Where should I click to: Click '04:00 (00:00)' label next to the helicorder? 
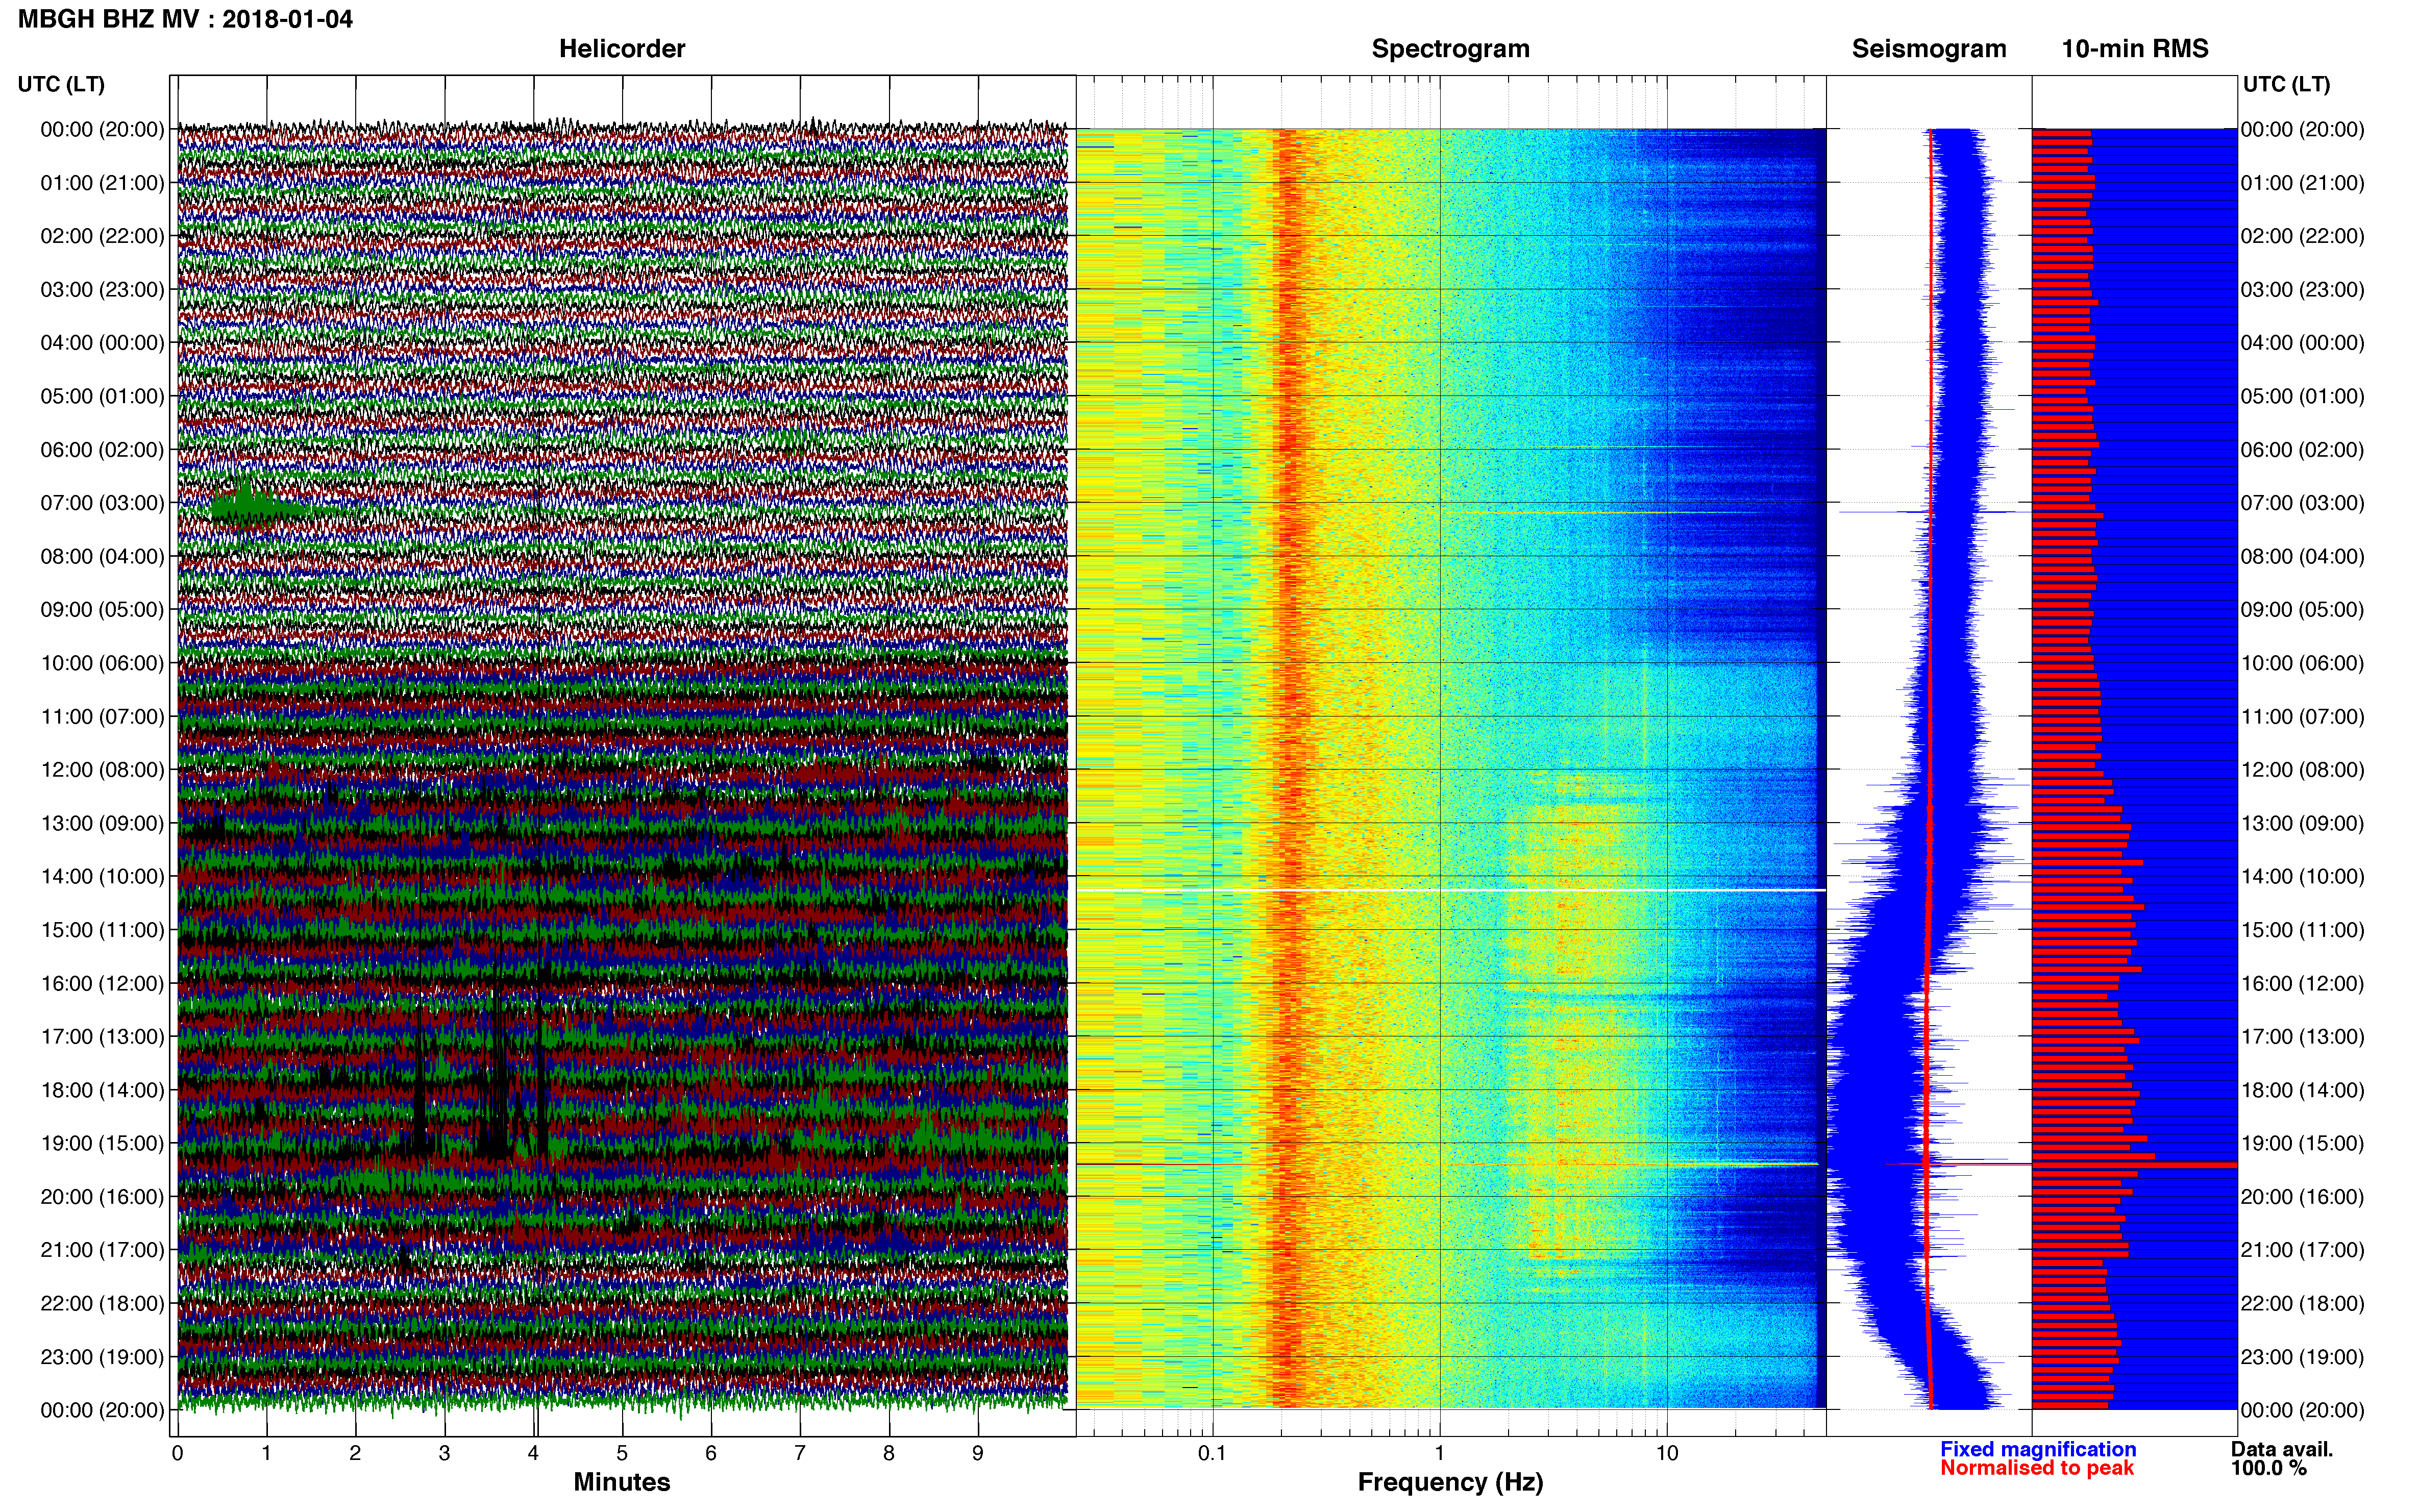click(x=102, y=343)
